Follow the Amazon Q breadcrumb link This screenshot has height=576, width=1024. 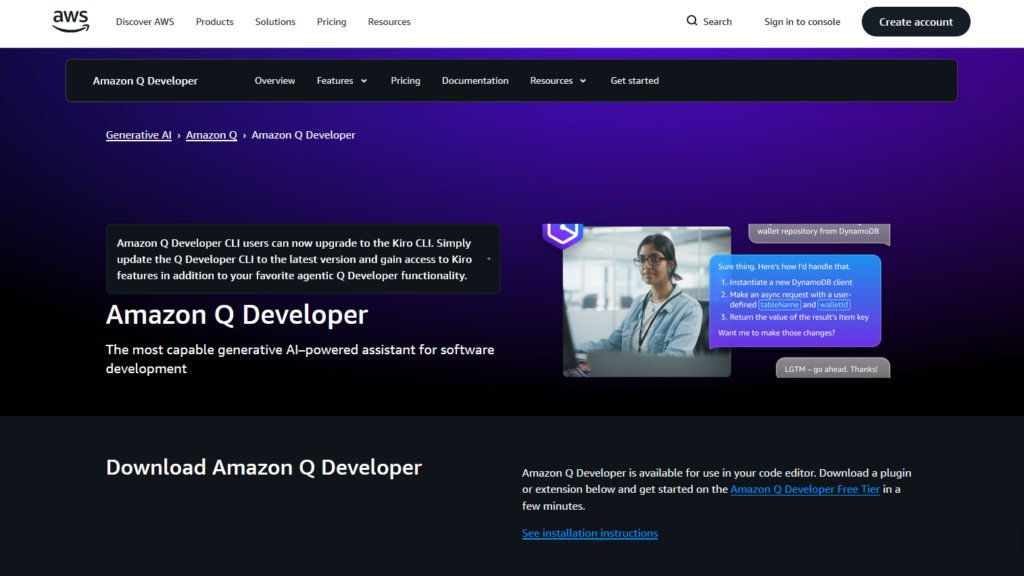(x=211, y=135)
